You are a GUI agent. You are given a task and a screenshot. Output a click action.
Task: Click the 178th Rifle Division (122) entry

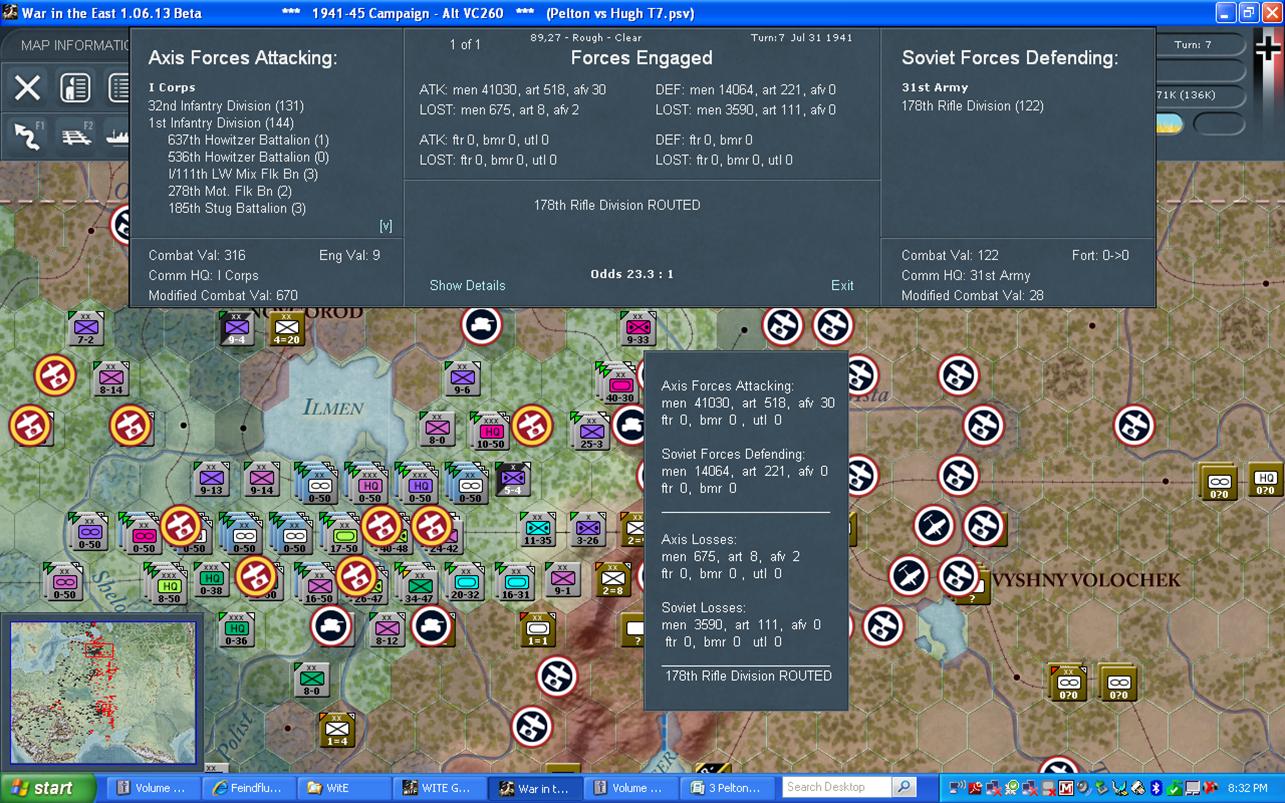[x=972, y=106]
